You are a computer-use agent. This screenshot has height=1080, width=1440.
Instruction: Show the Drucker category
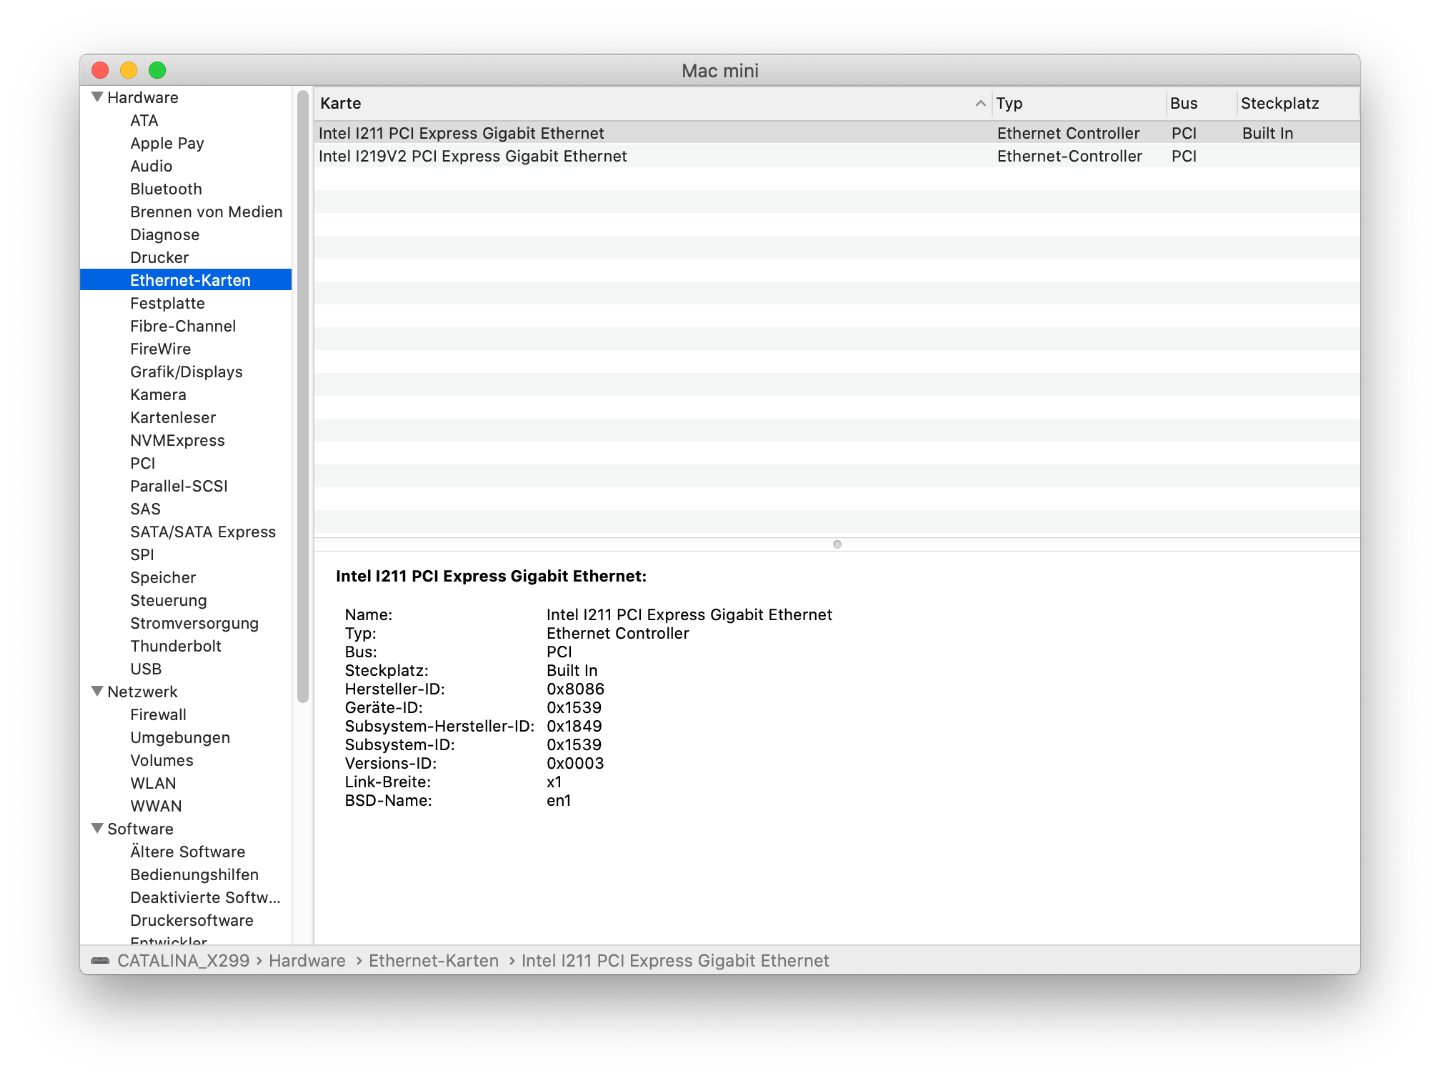(159, 257)
